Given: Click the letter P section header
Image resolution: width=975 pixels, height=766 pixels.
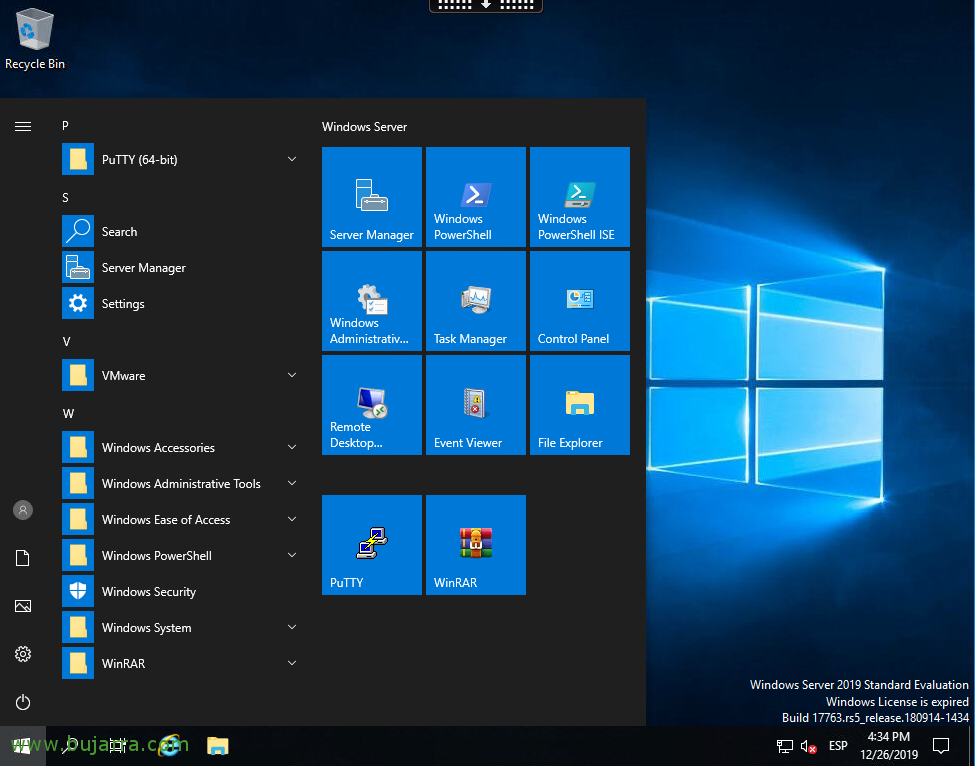Looking at the screenshot, I should [x=65, y=126].
